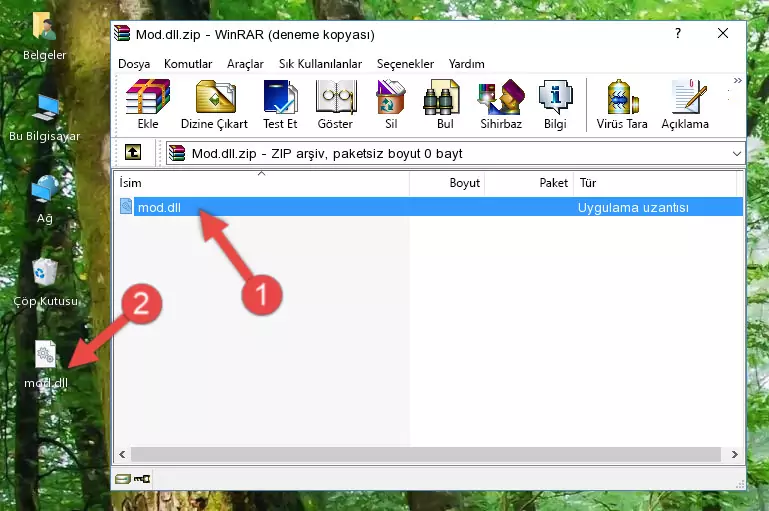Open the Araçlar menu

click(245, 64)
